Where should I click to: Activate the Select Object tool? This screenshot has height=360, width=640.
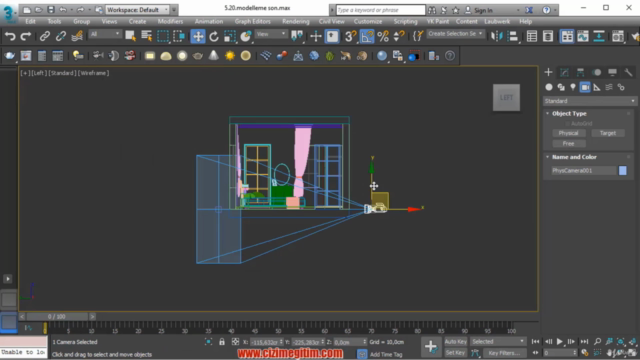[131, 36]
